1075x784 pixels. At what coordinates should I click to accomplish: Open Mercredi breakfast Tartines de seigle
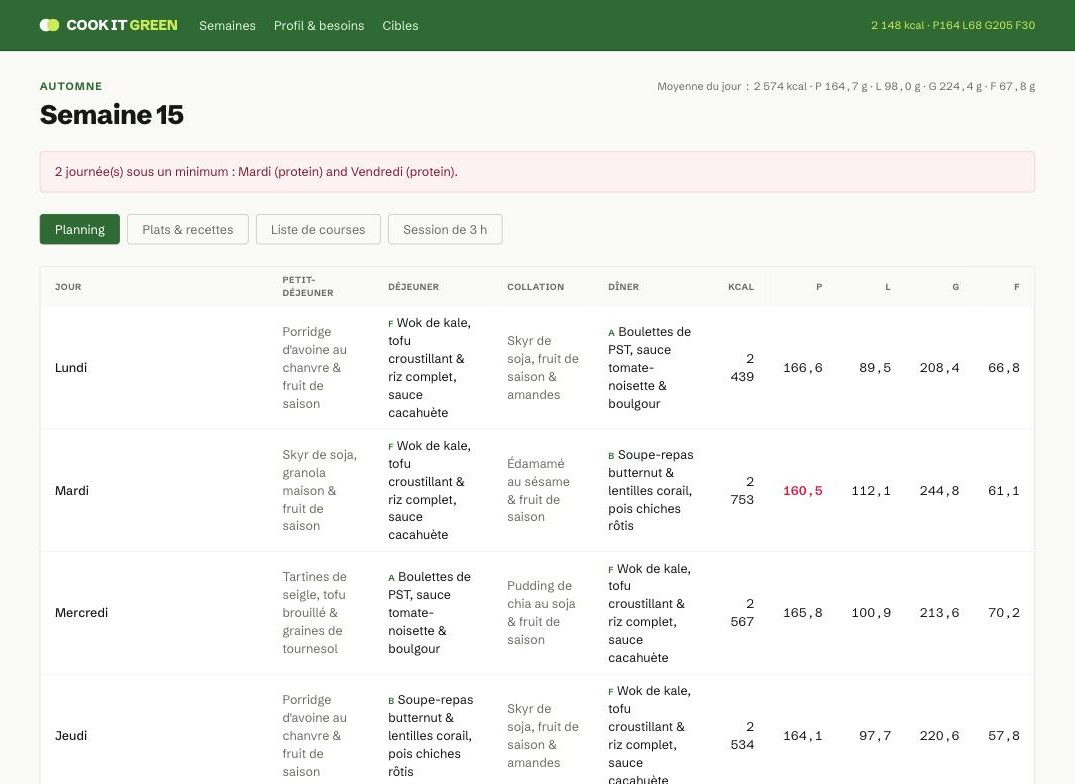315,613
